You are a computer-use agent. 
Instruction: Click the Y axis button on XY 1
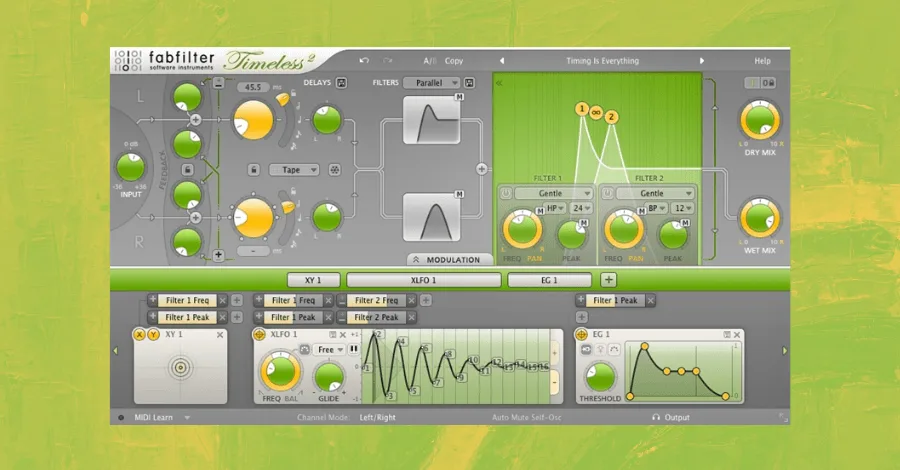point(153,335)
